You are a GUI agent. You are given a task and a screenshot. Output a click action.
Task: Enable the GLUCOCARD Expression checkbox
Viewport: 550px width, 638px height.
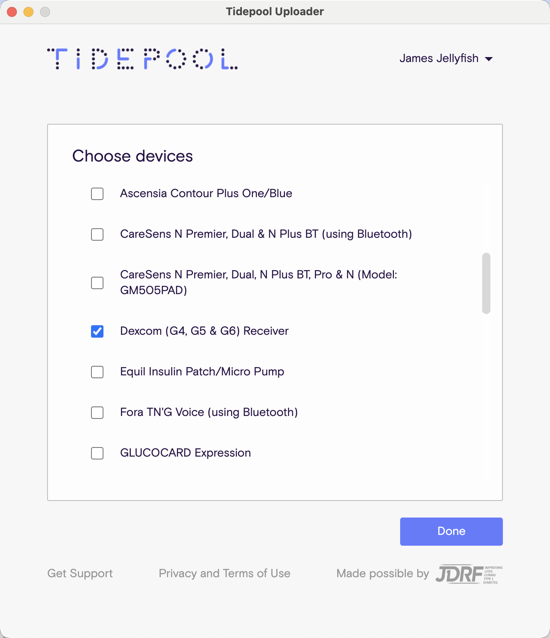point(97,453)
